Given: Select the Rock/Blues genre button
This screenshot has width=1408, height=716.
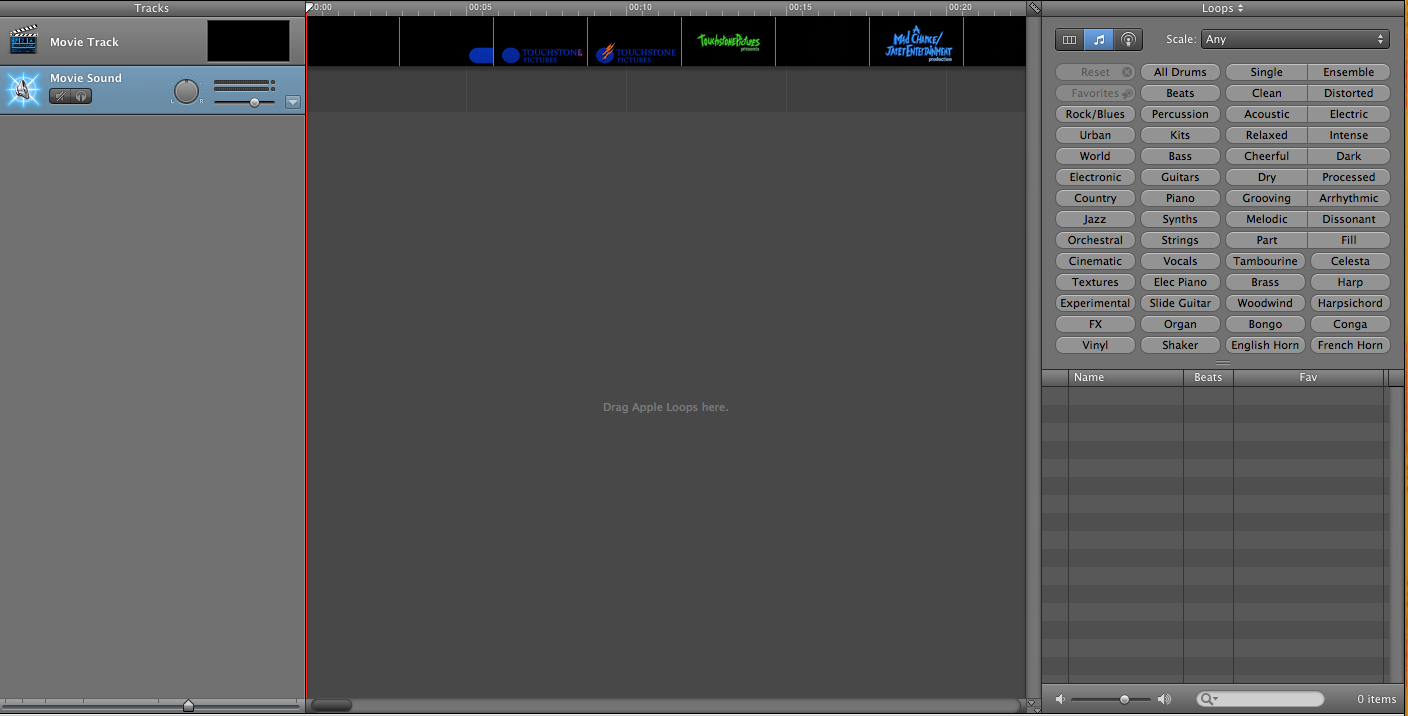Looking at the screenshot, I should 1095,114.
